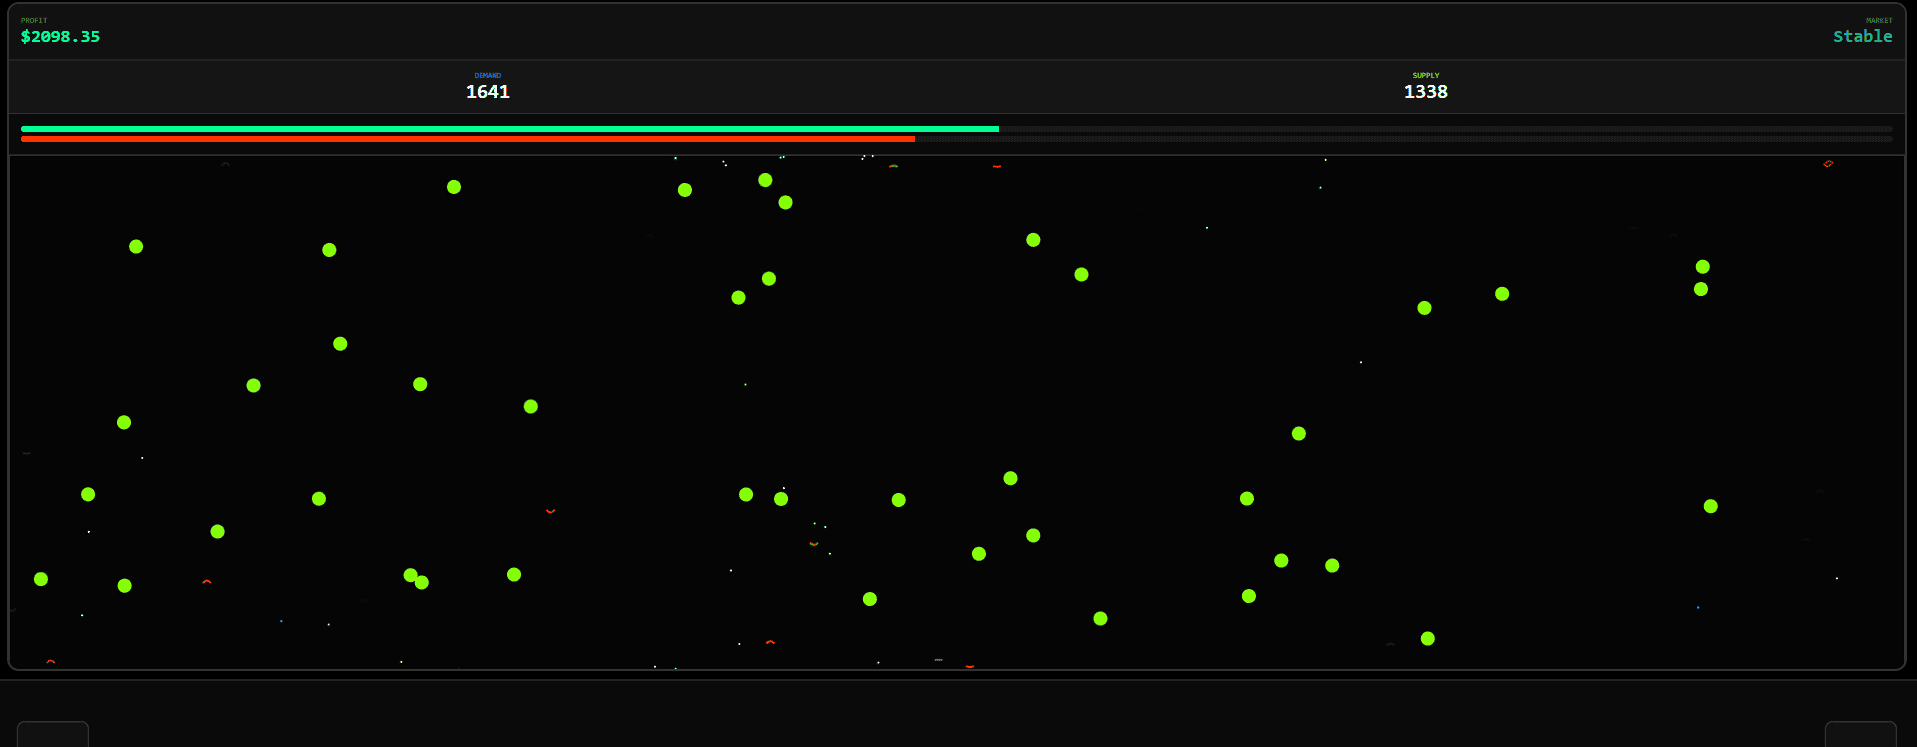1917x747 pixels.
Task: Select the leftmost green dot in the field
Action: pyautogui.click(x=41, y=579)
